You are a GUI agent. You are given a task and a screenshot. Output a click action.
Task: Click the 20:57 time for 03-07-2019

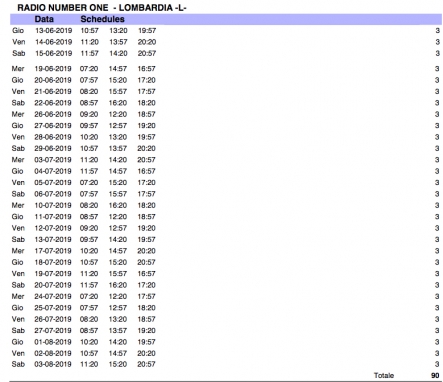[146, 160]
